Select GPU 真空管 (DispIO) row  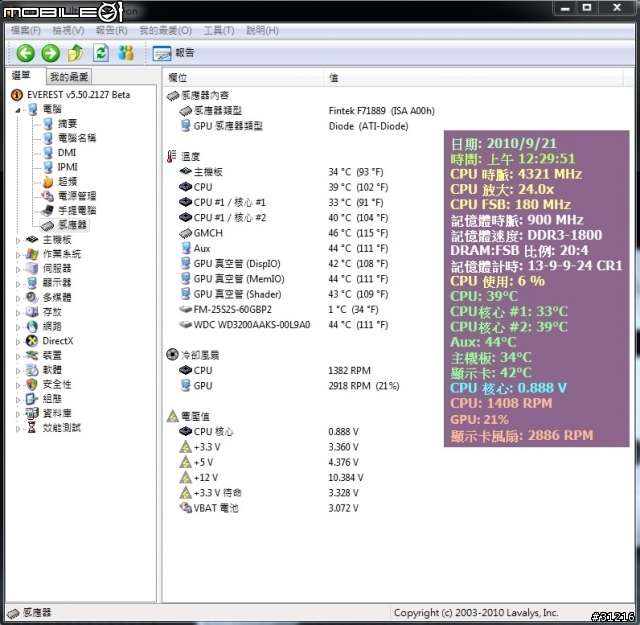(284, 264)
